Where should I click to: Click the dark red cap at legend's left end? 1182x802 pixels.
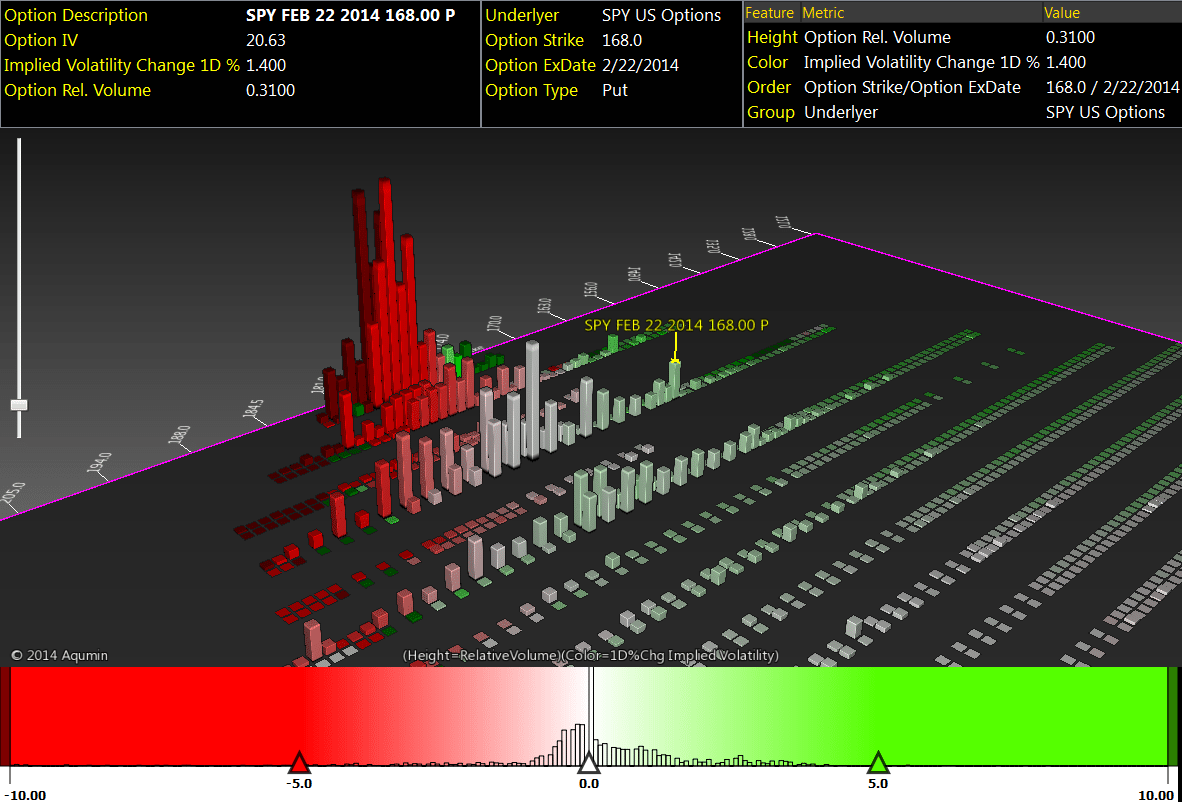tap(5, 716)
